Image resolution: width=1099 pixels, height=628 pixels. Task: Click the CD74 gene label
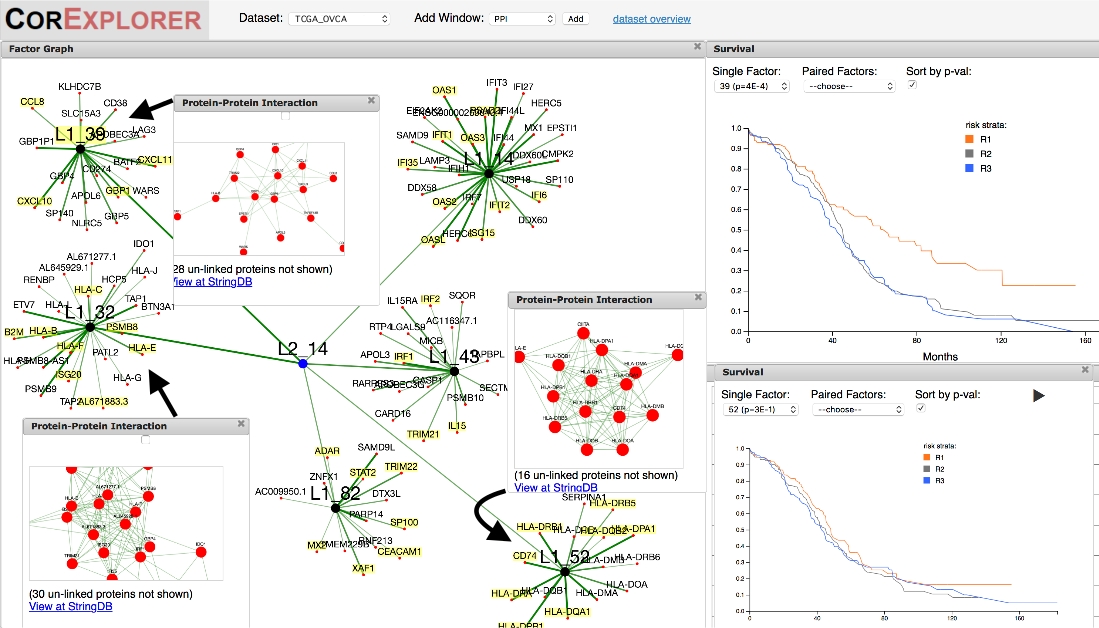pos(524,556)
